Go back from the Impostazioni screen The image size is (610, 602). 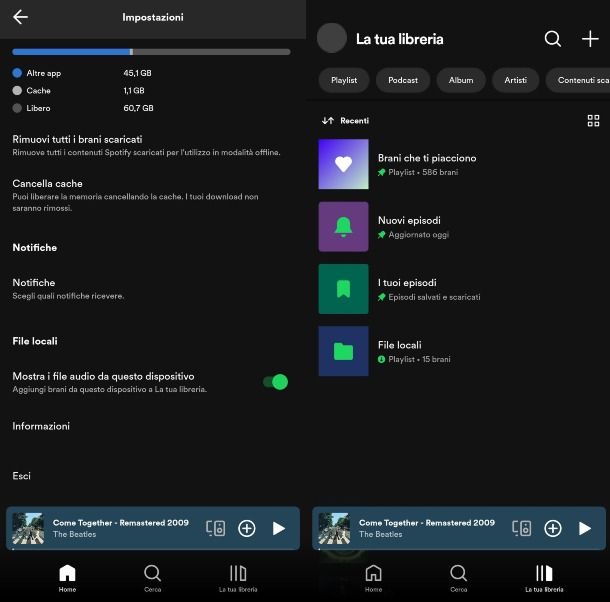(x=20, y=17)
